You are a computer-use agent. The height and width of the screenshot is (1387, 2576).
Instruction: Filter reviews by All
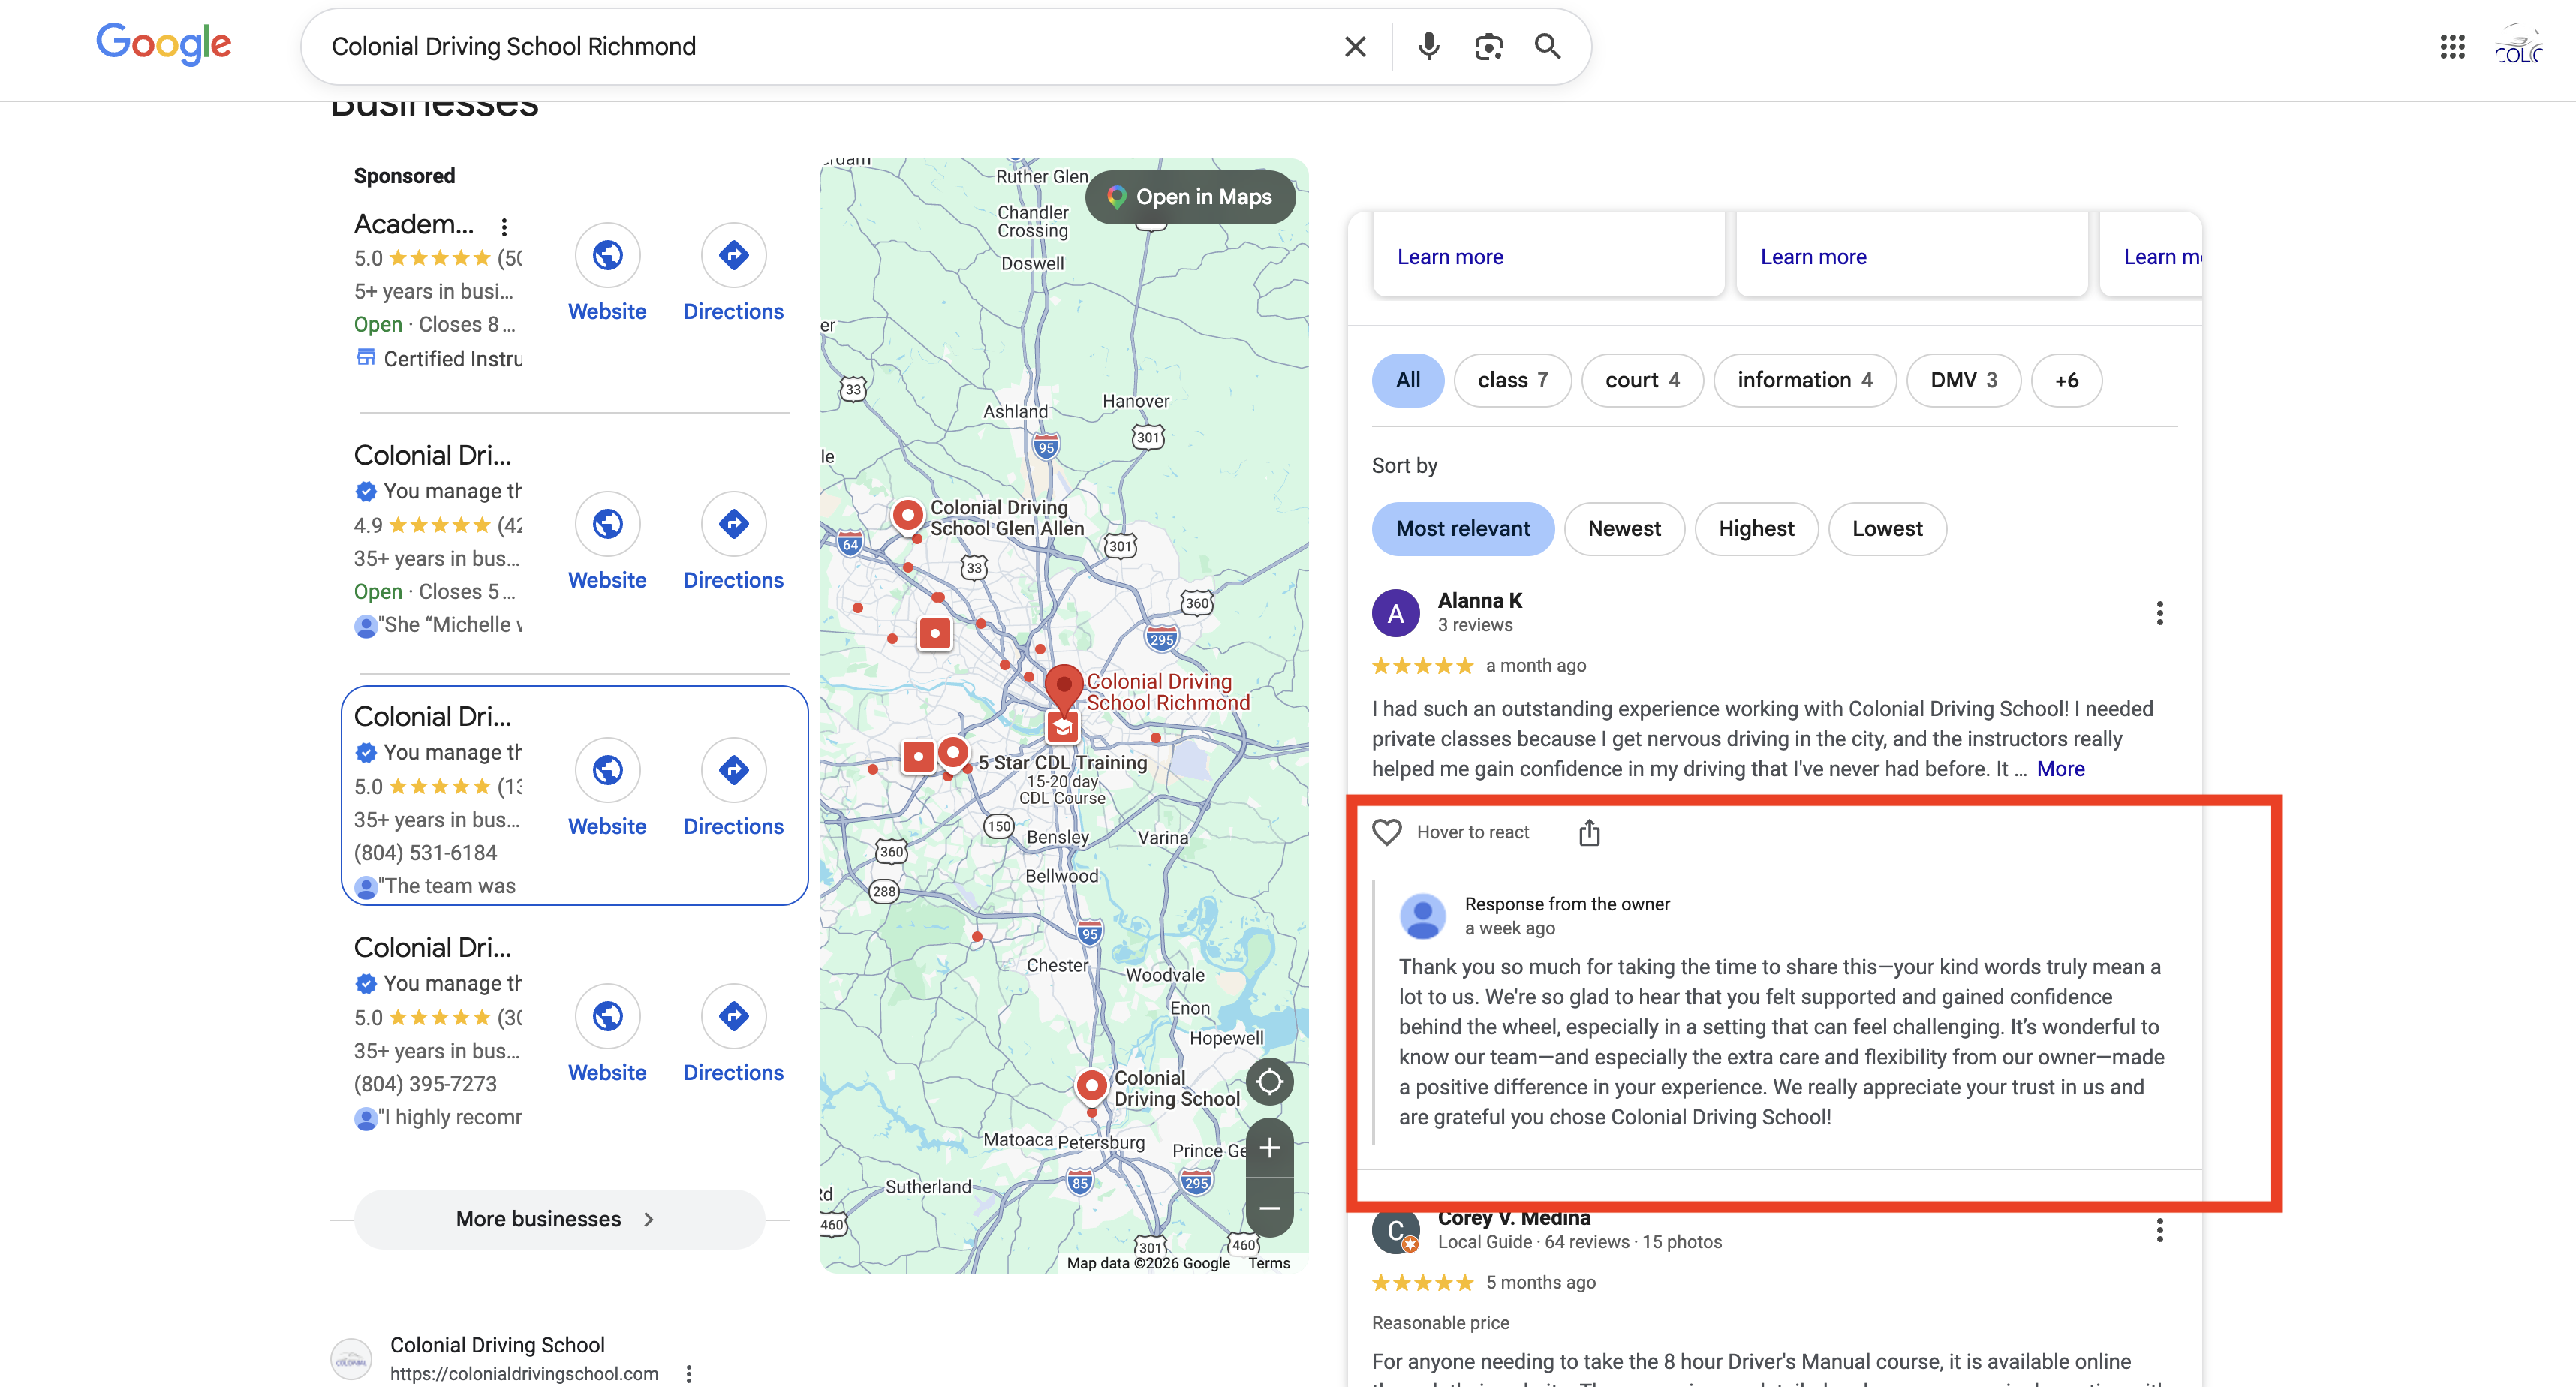coord(1407,380)
